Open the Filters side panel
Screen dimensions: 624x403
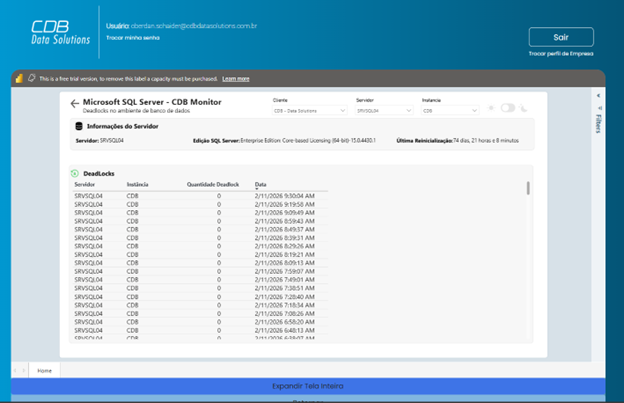598,122
